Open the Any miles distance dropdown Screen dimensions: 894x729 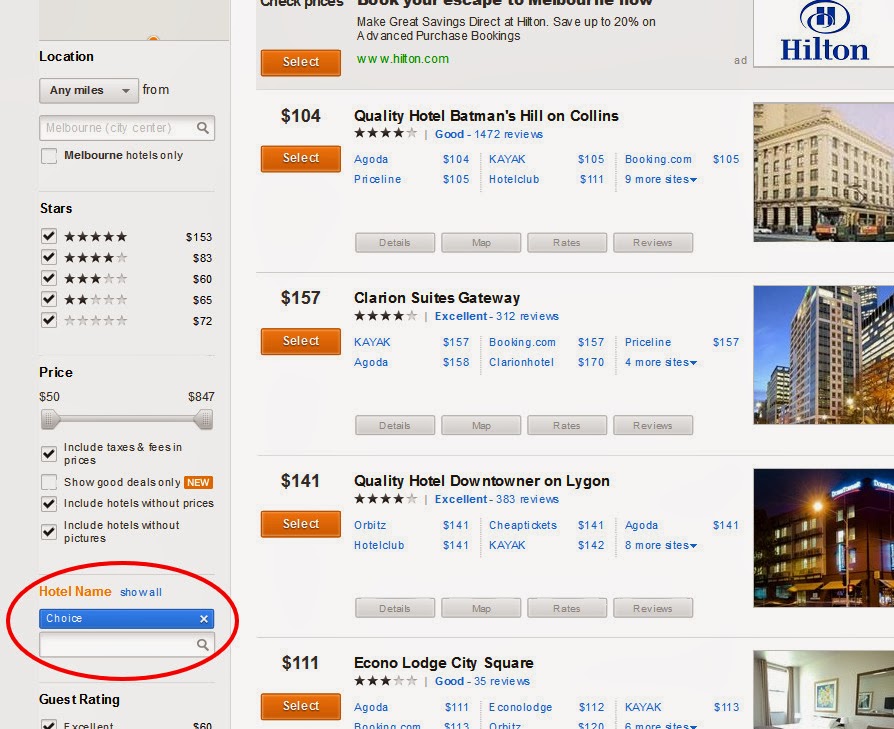click(89, 91)
